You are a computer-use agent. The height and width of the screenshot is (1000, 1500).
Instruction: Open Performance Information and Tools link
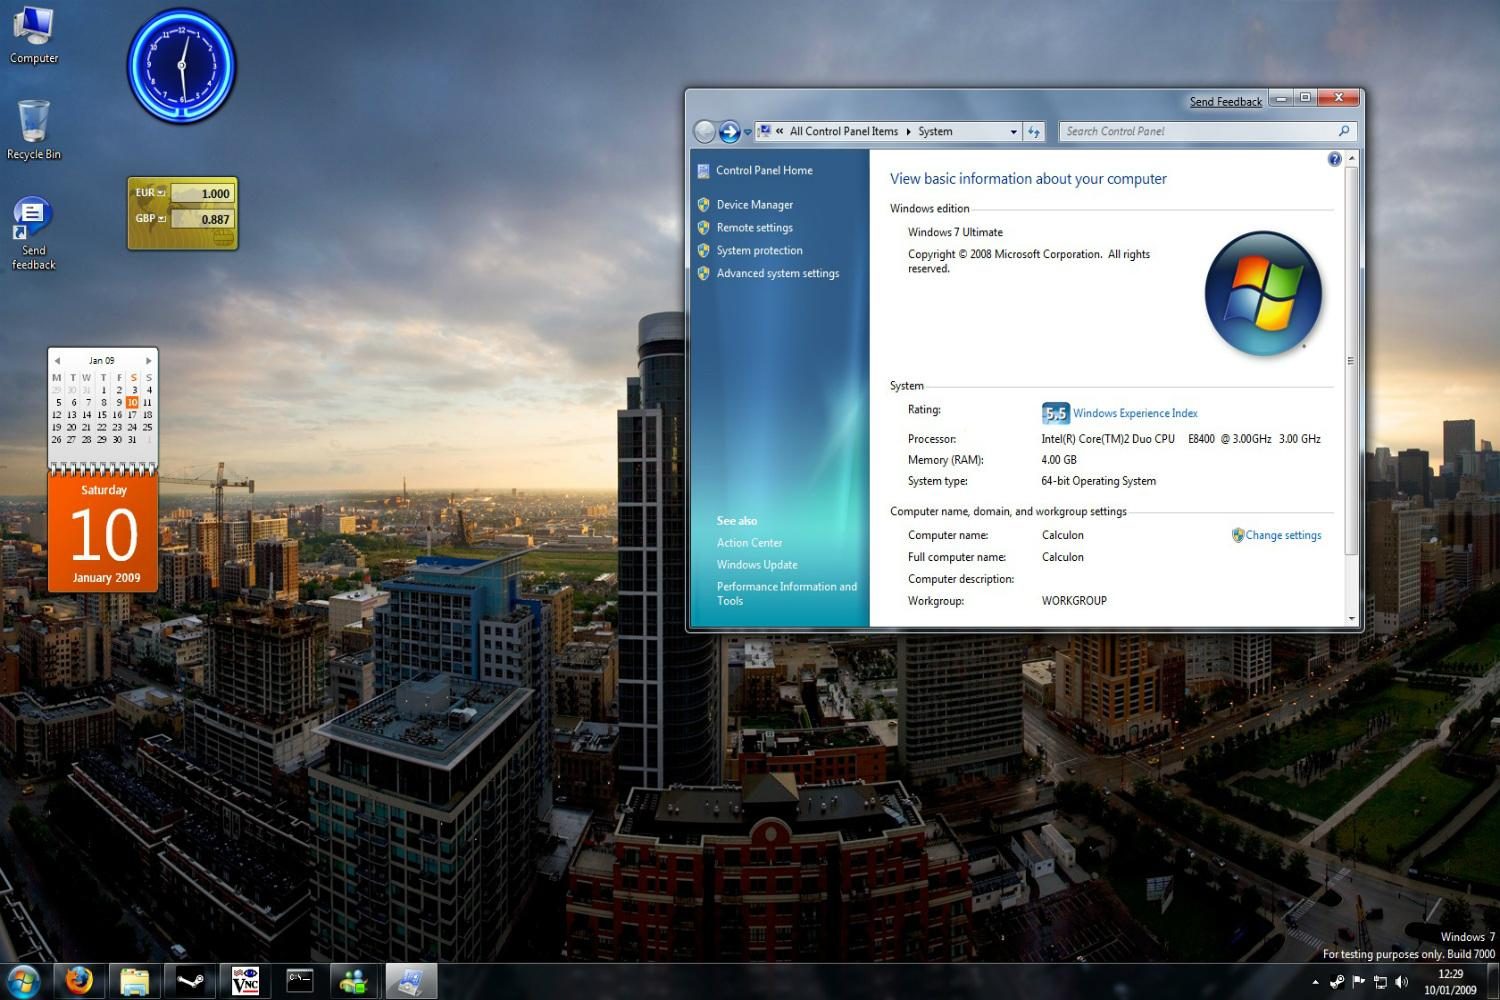786,593
